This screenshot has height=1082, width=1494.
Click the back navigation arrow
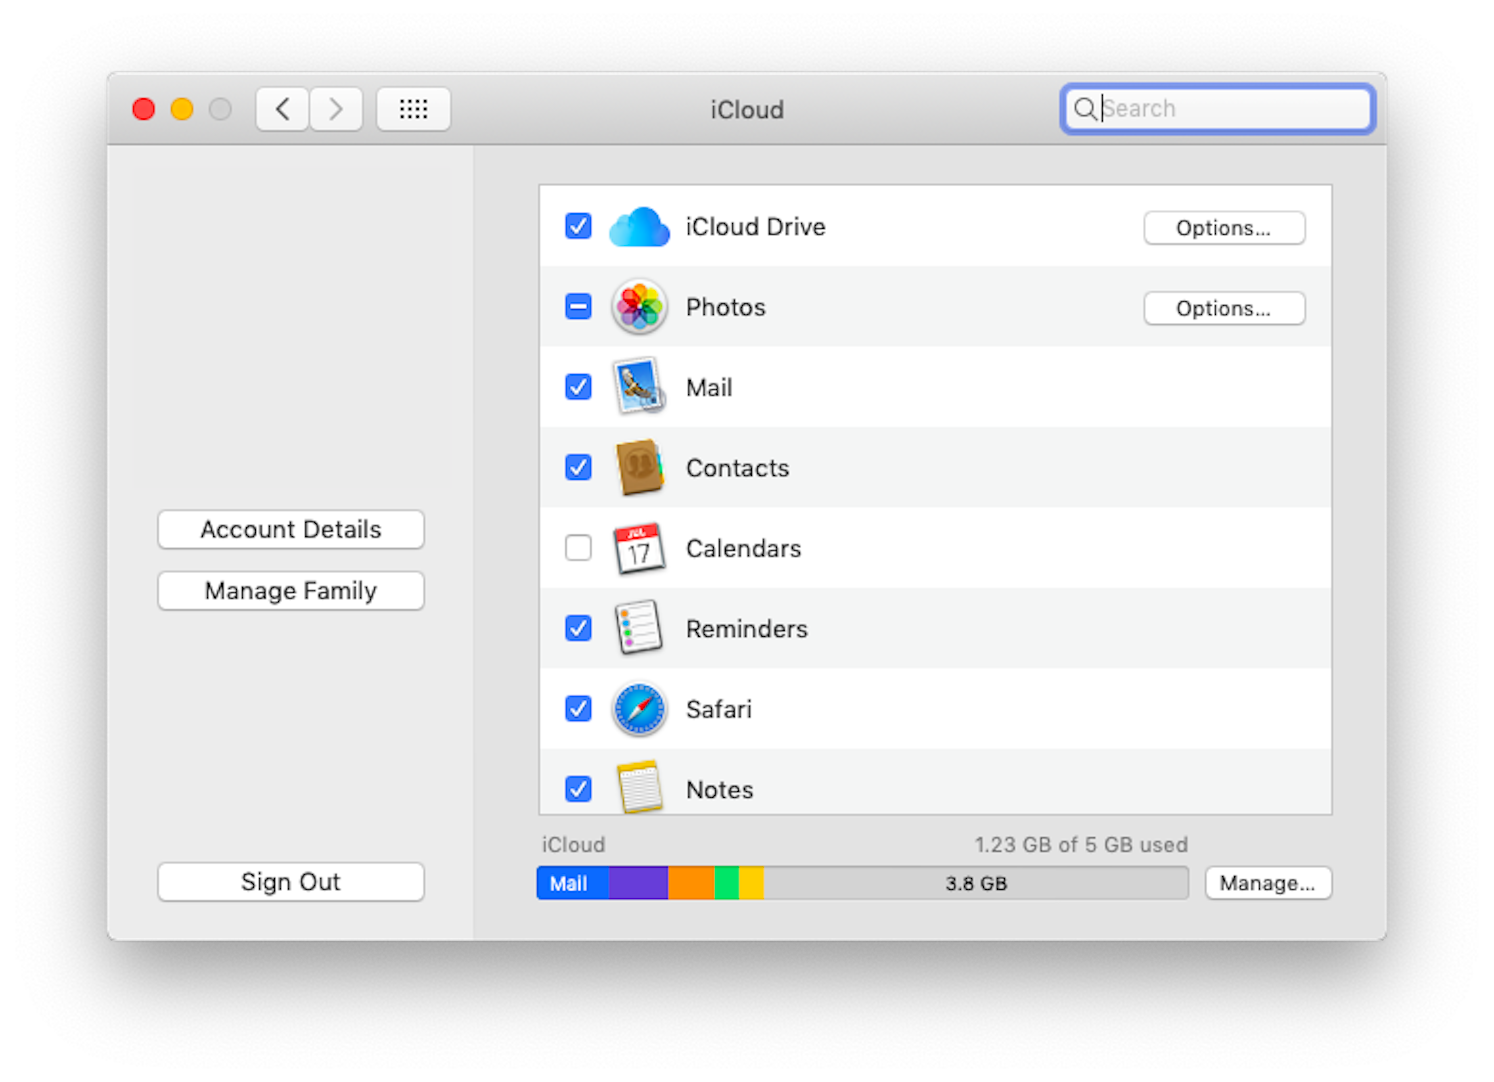tap(281, 109)
